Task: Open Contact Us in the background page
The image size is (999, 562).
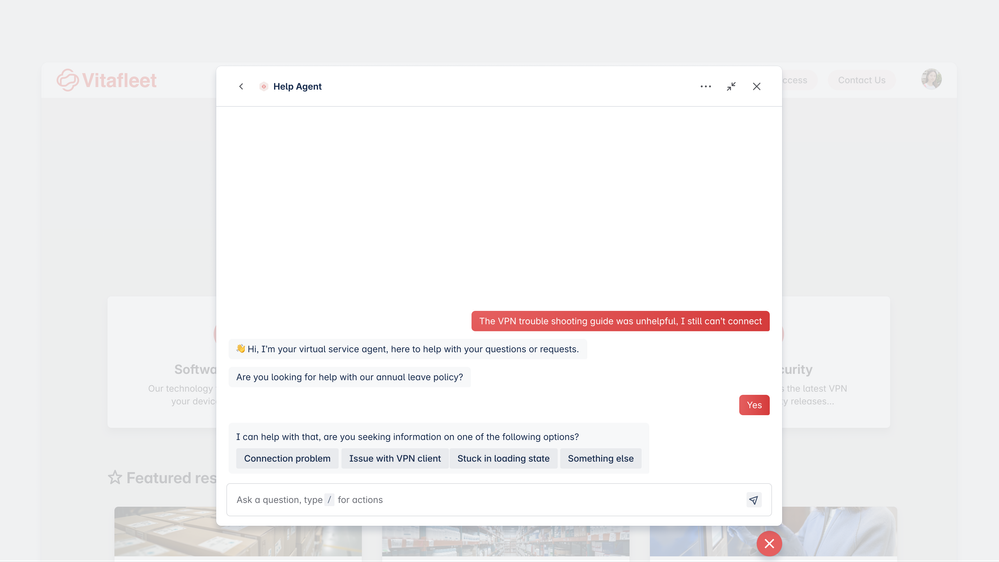Action: click(861, 80)
